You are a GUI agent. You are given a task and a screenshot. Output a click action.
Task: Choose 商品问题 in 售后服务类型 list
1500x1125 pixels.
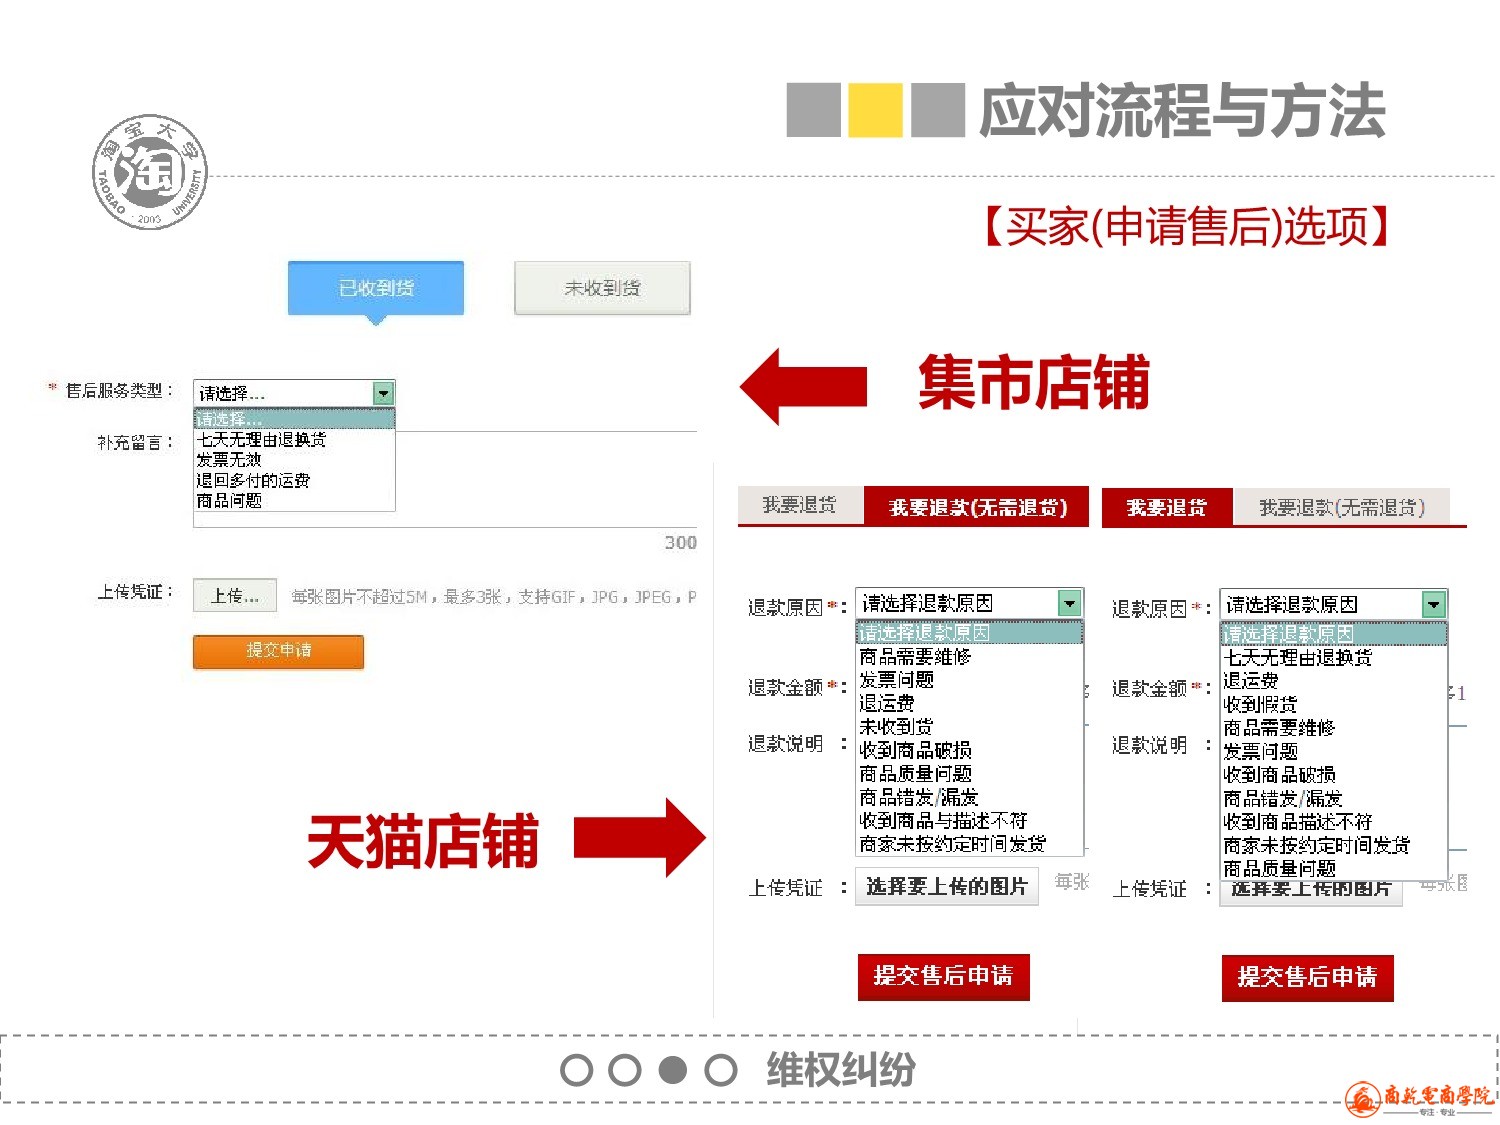(294, 500)
